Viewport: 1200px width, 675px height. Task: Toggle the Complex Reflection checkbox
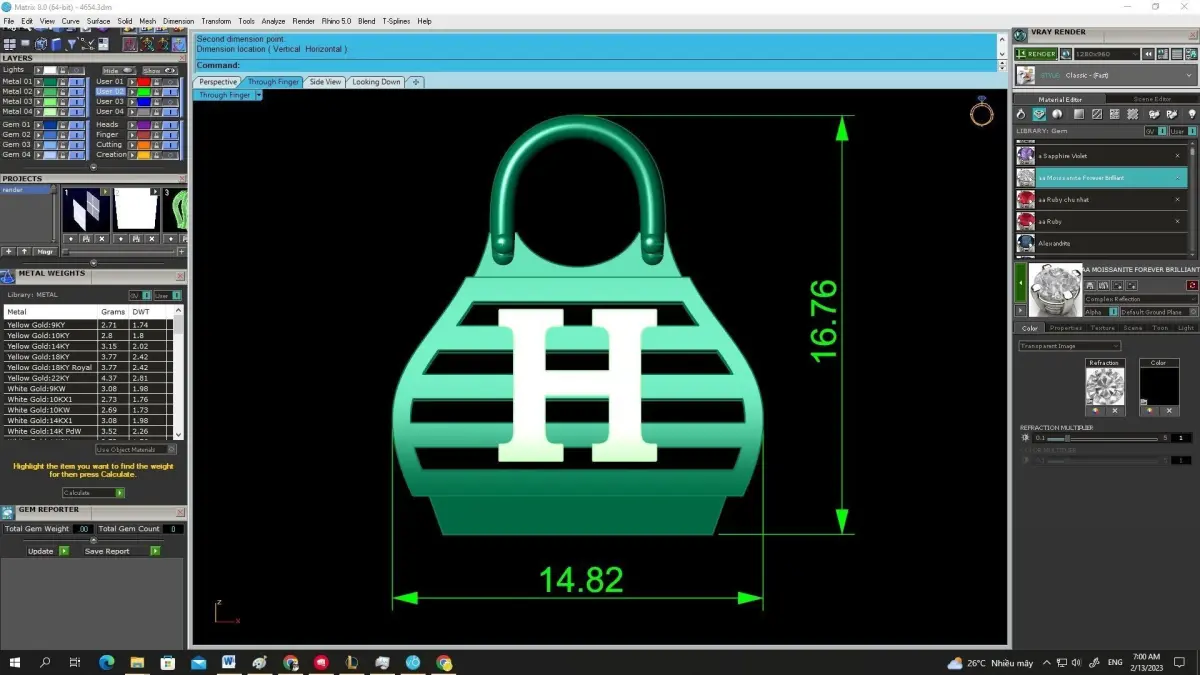[x=1140, y=299]
